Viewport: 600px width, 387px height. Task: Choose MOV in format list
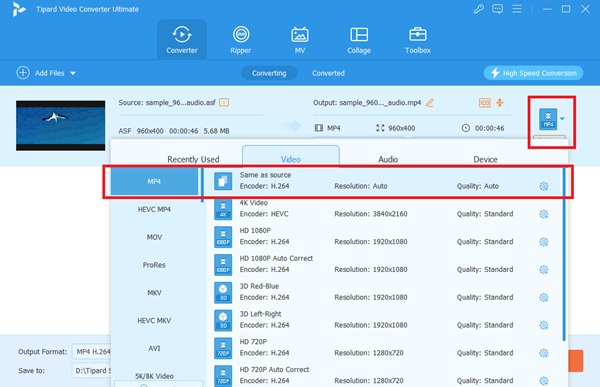[x=154, y=237]
